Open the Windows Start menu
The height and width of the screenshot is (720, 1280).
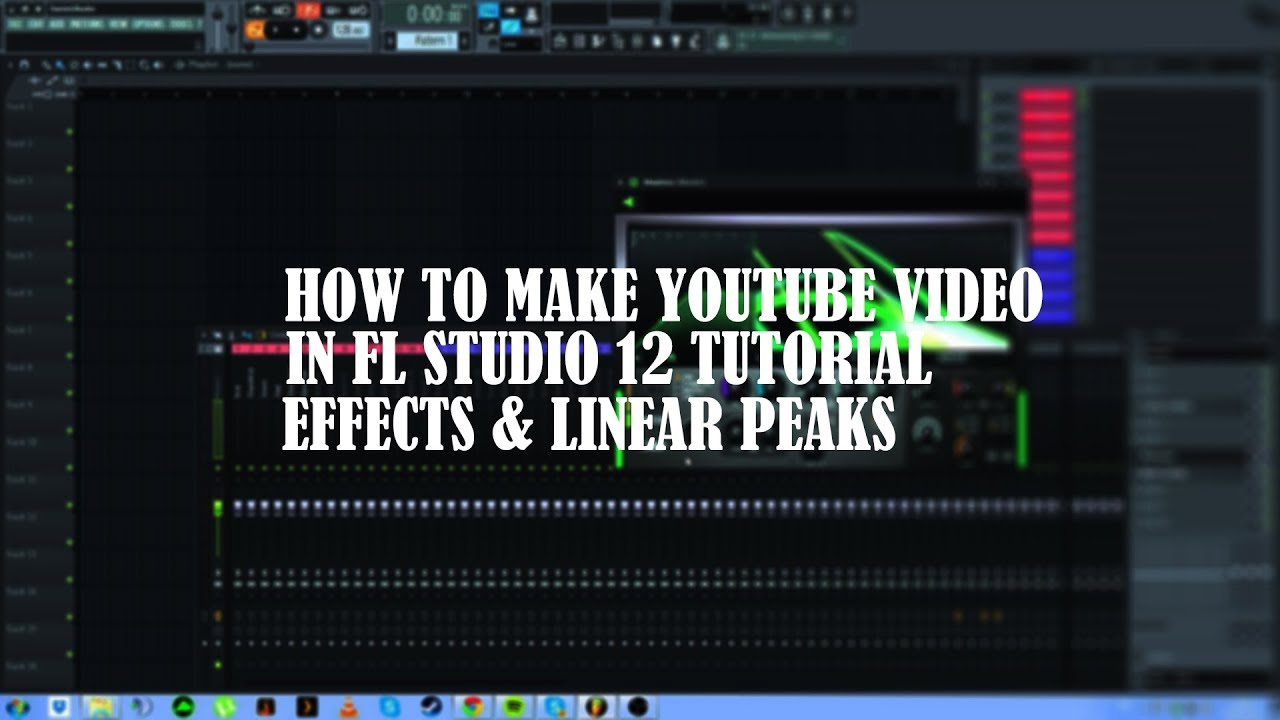pyautogui.click(x=17, y=707)
